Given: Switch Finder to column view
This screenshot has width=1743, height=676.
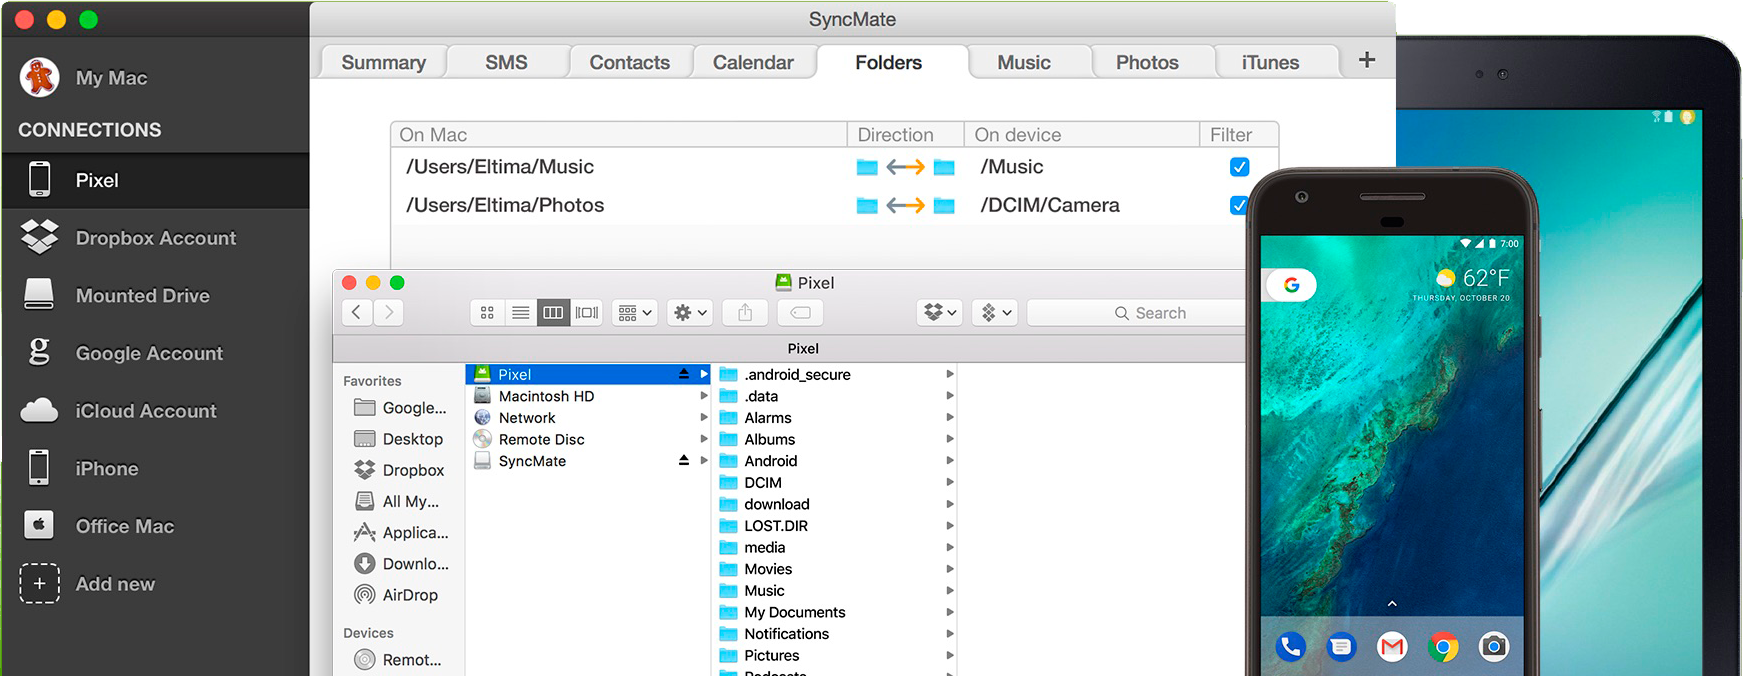Looking at the screenshot, I should point(553,313).
